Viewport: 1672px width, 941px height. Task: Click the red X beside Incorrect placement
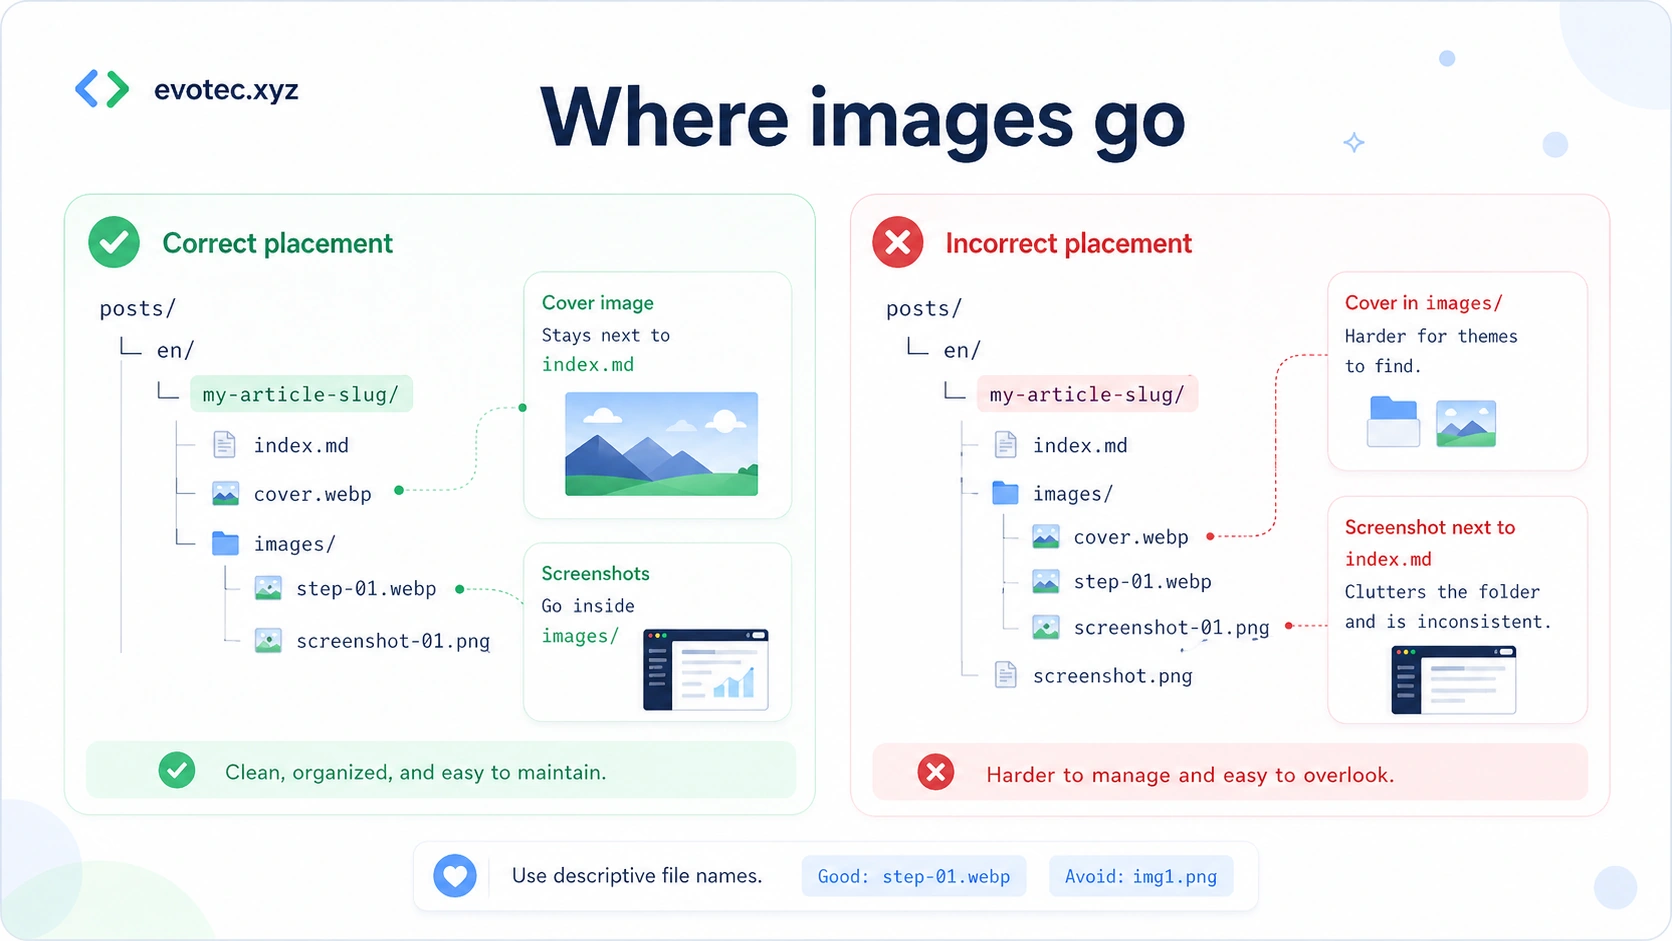(x=897, y=242)
